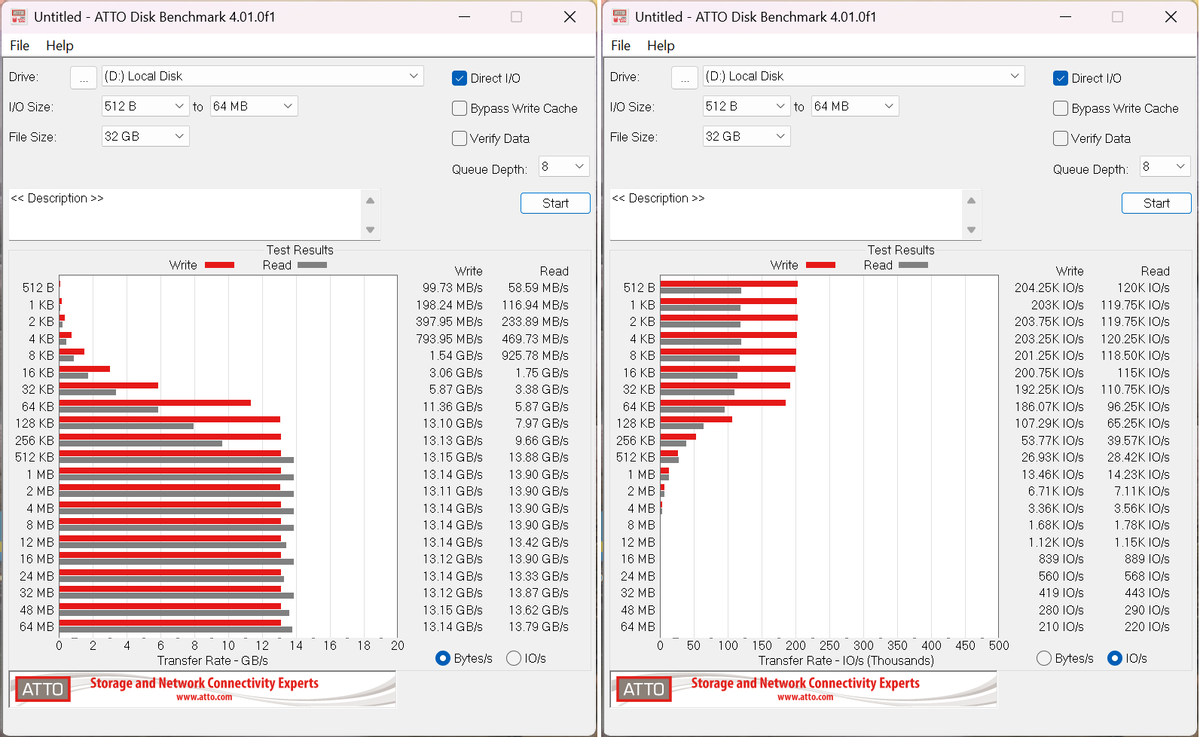Screen dimensions: 1200x737
Task: Click the "1.15K IO/s" read value
Action: click(x=1142, y=542)
